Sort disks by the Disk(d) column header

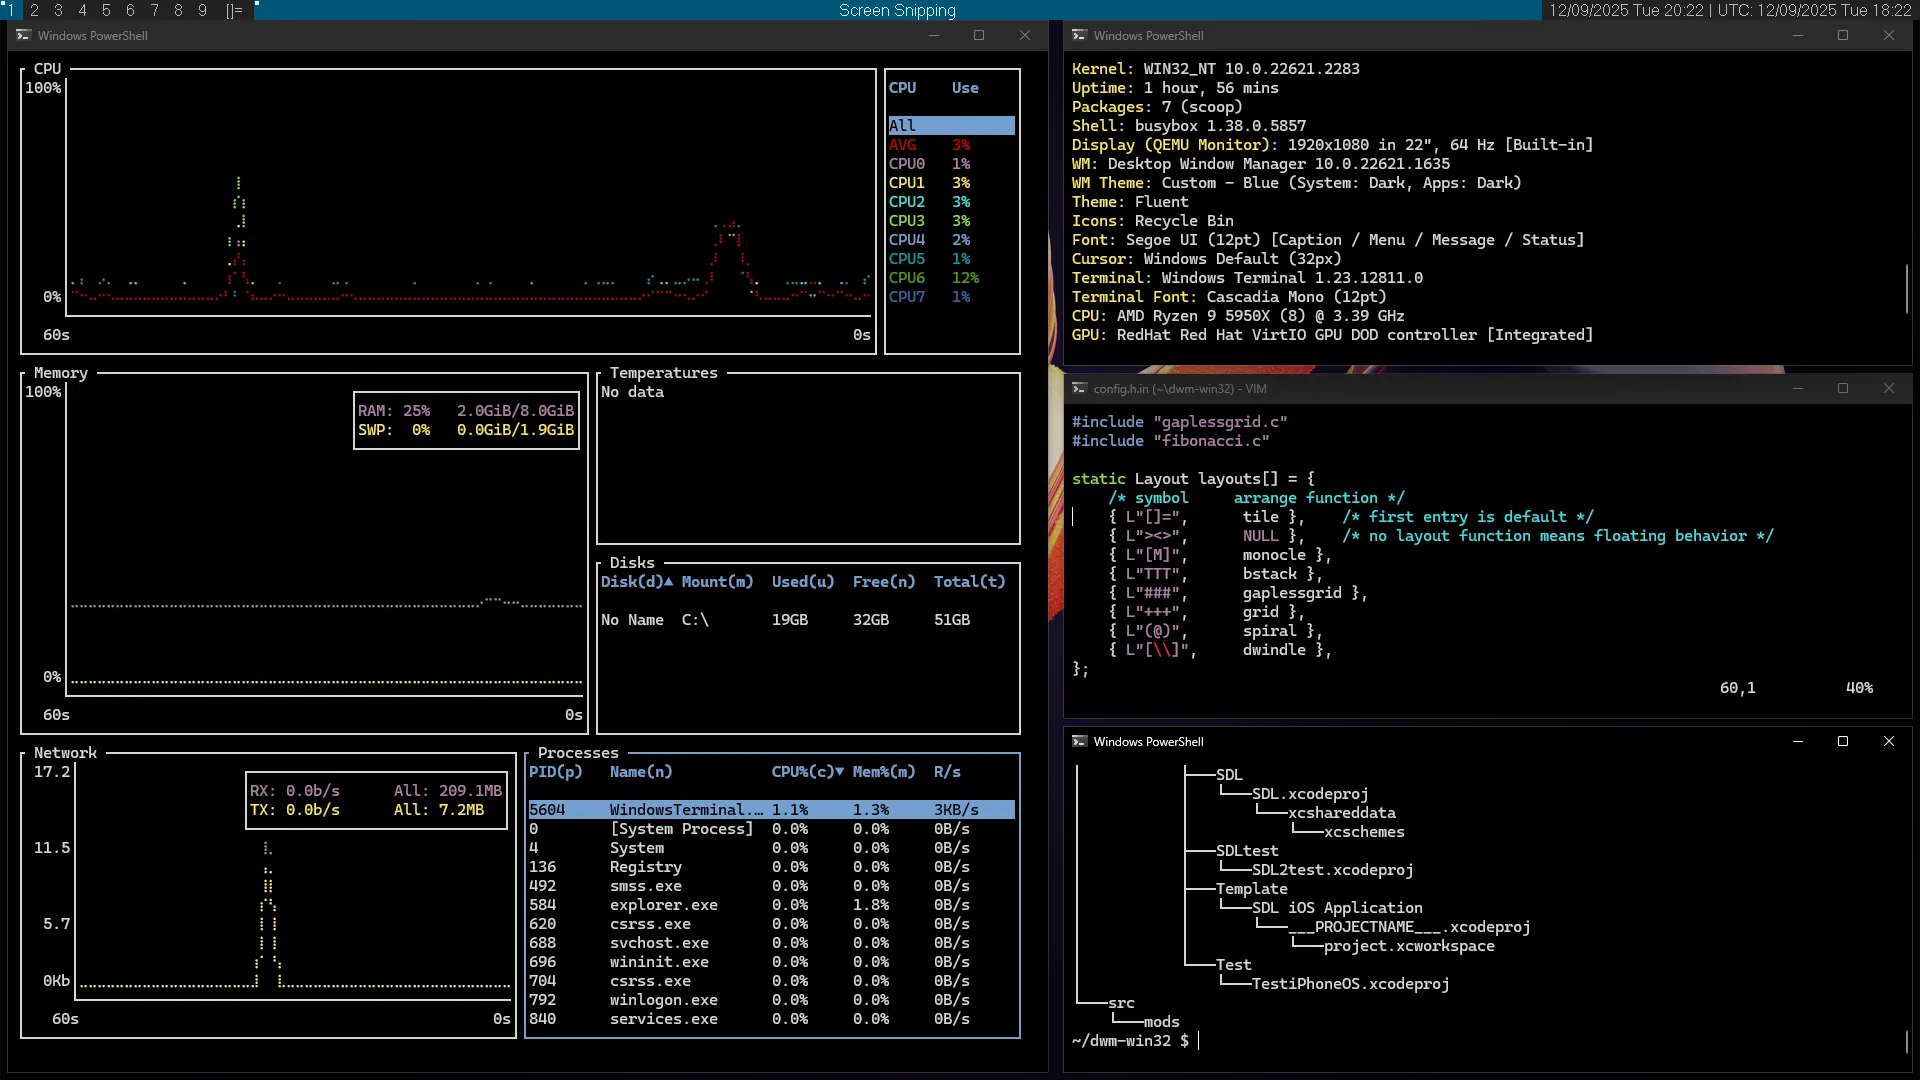(x=636, y=582)
